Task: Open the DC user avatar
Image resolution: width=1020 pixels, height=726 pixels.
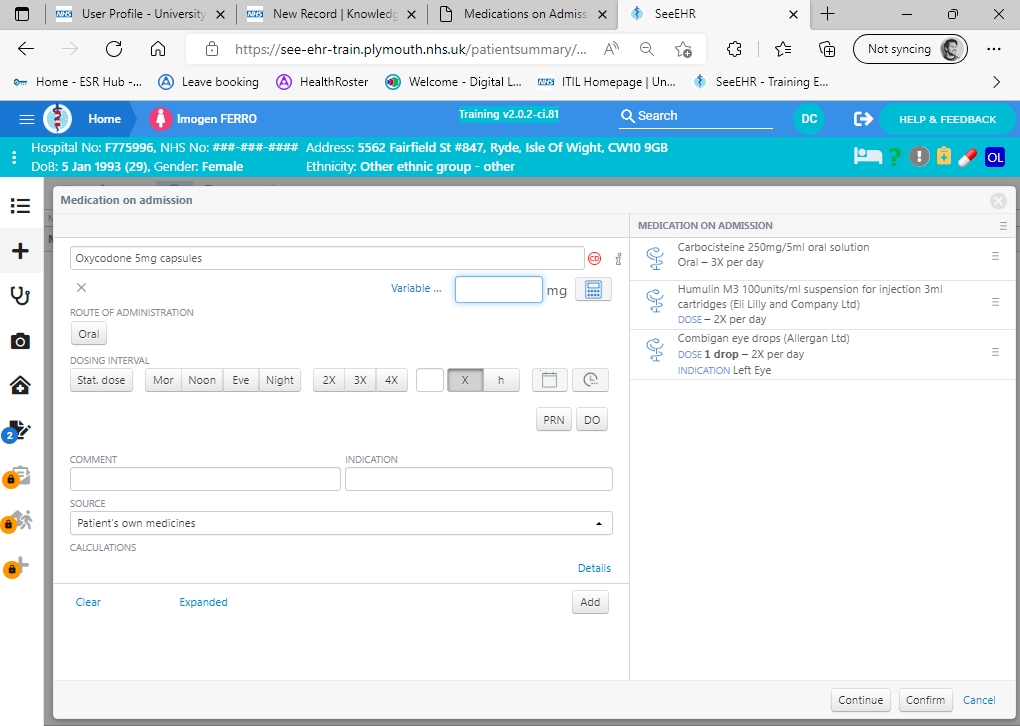Action: (809, 118)
